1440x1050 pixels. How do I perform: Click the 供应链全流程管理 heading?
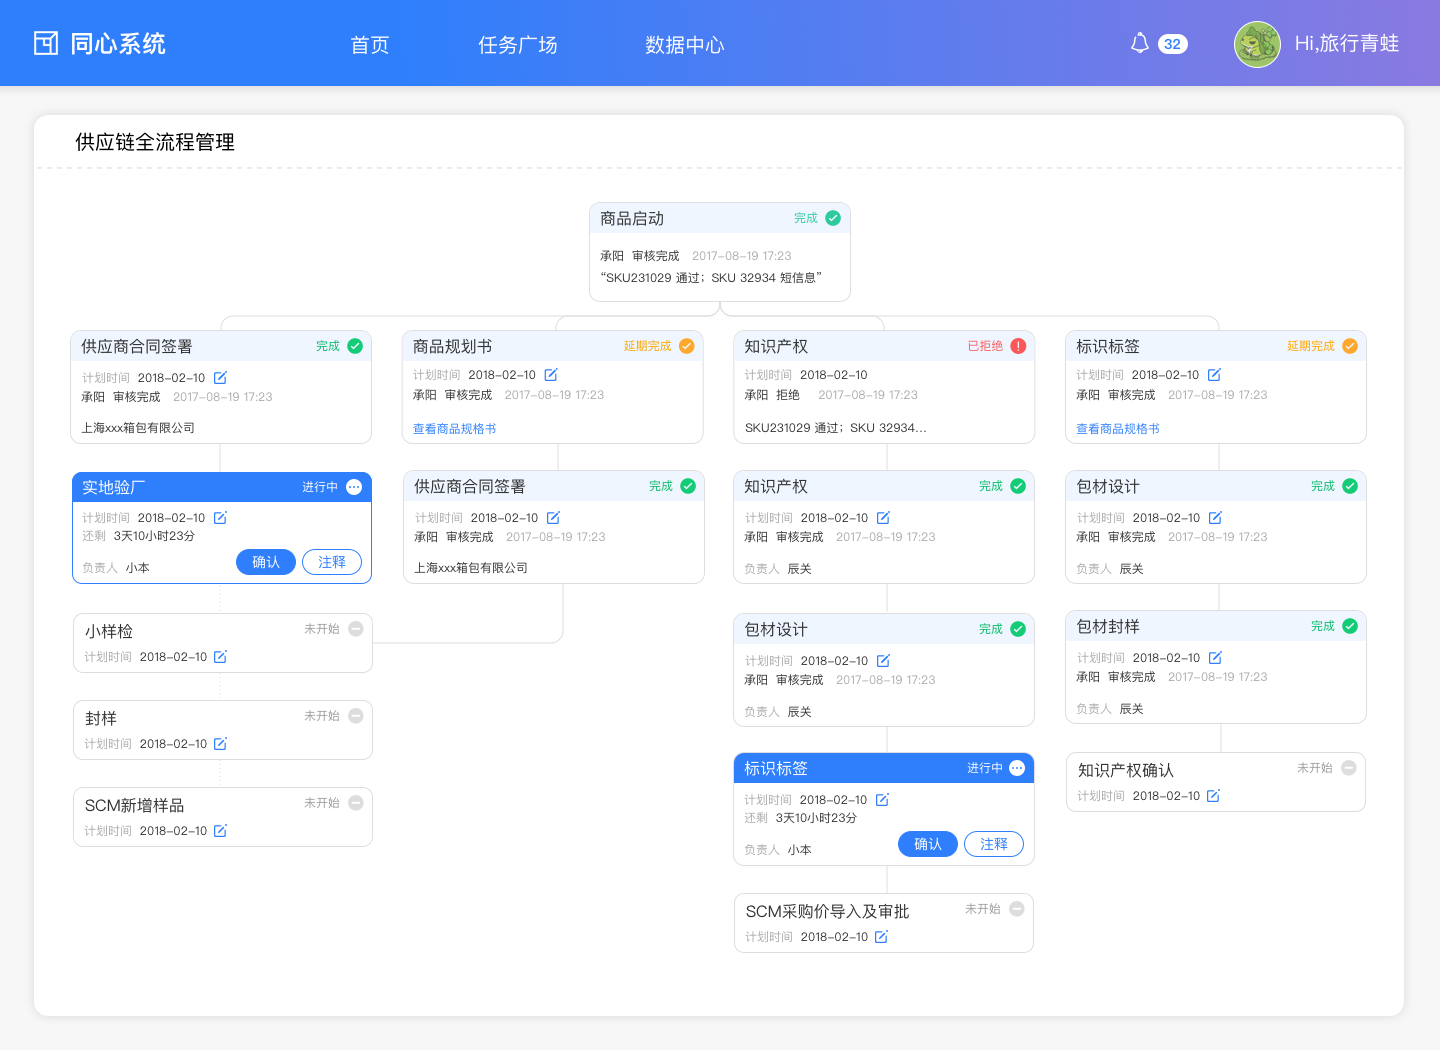(x=155, y=142)
